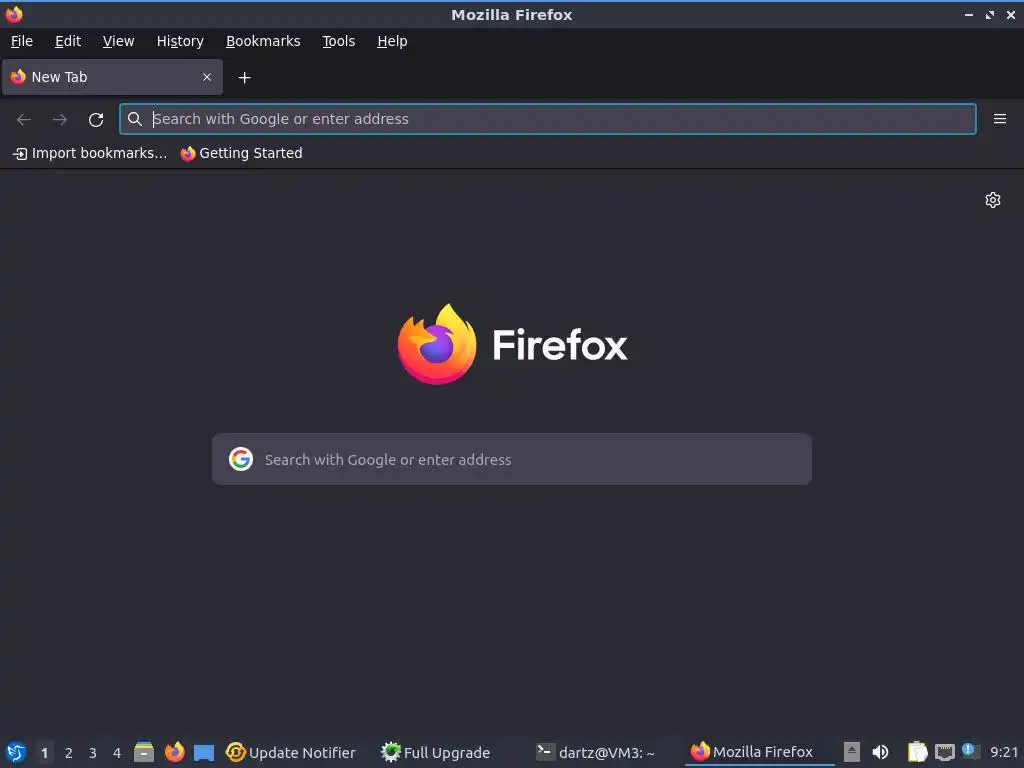Click the removable media eject tray icon
This screenshot has width=1024, height=768.
point(852,752)
